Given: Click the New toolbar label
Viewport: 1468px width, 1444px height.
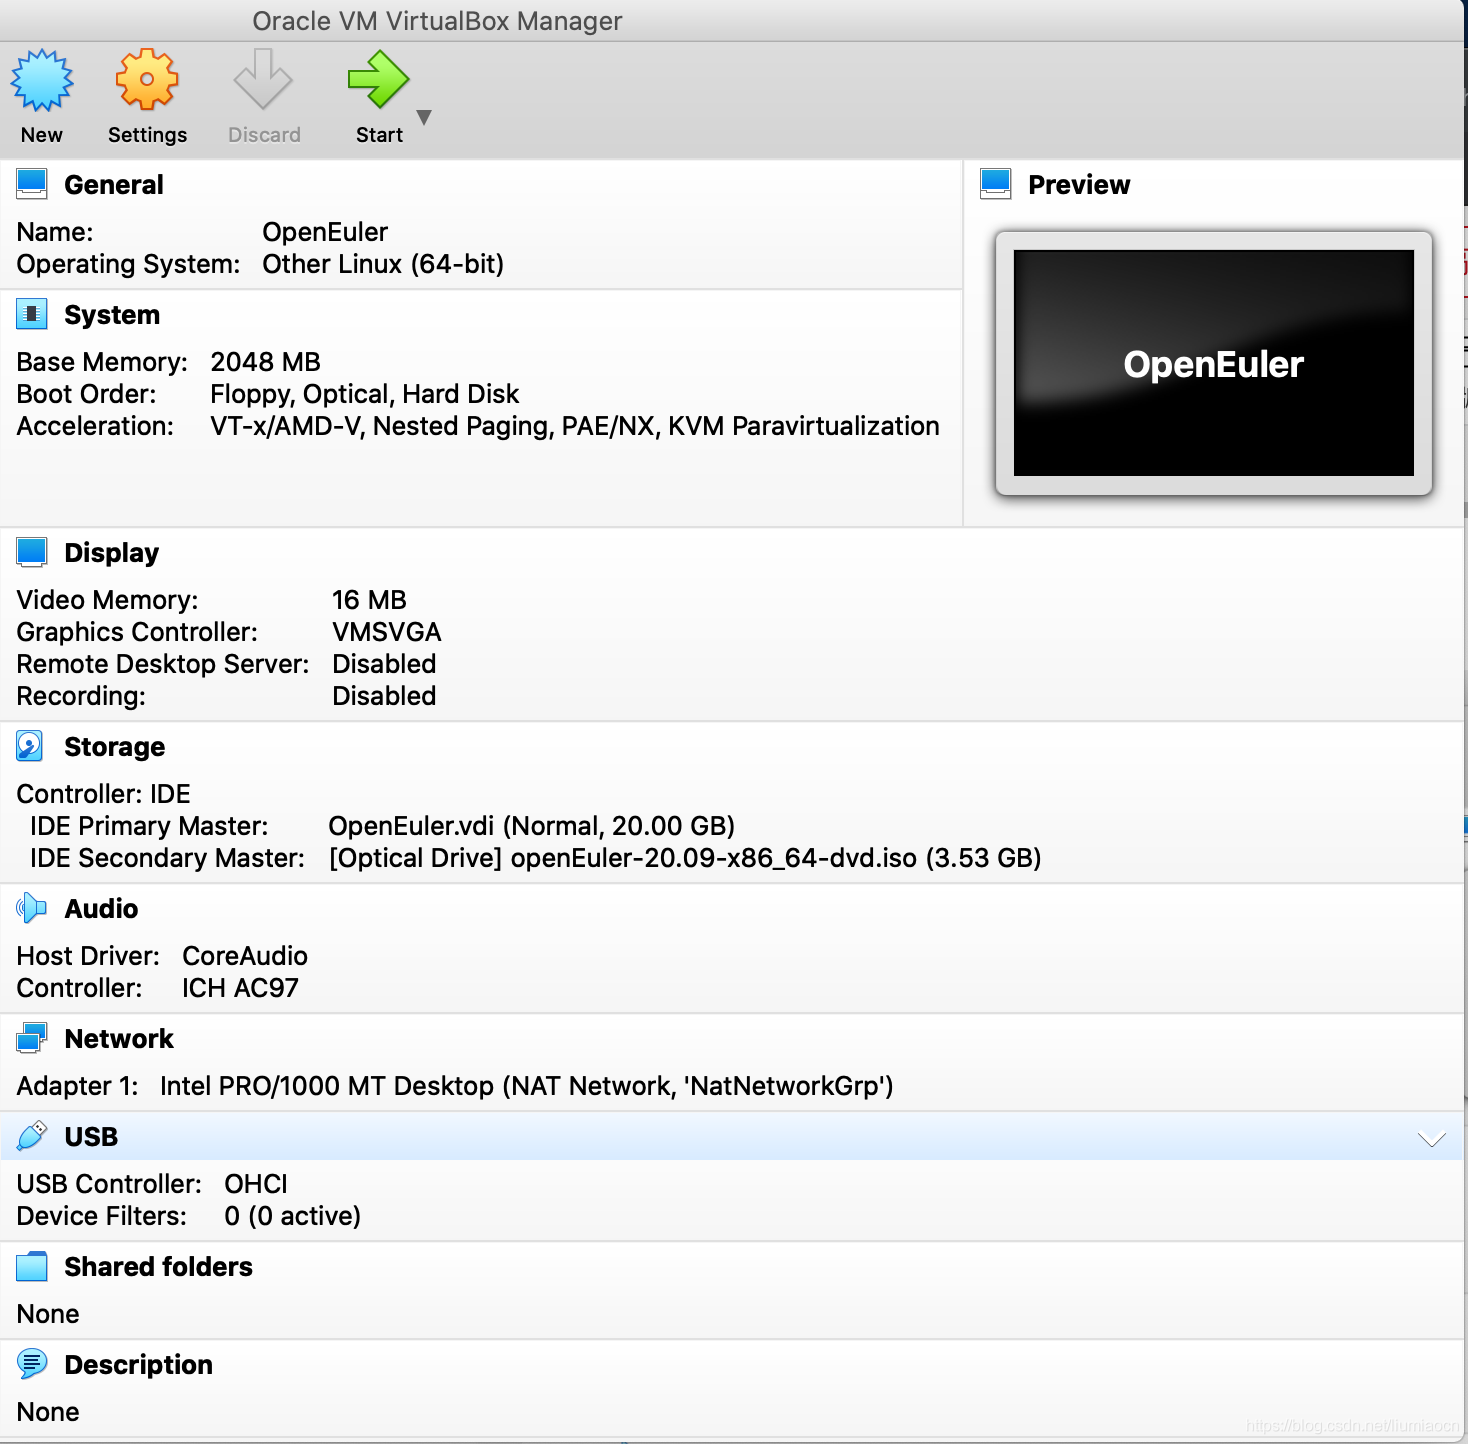Looking at the screenshot, I should [x=42, y=135].
